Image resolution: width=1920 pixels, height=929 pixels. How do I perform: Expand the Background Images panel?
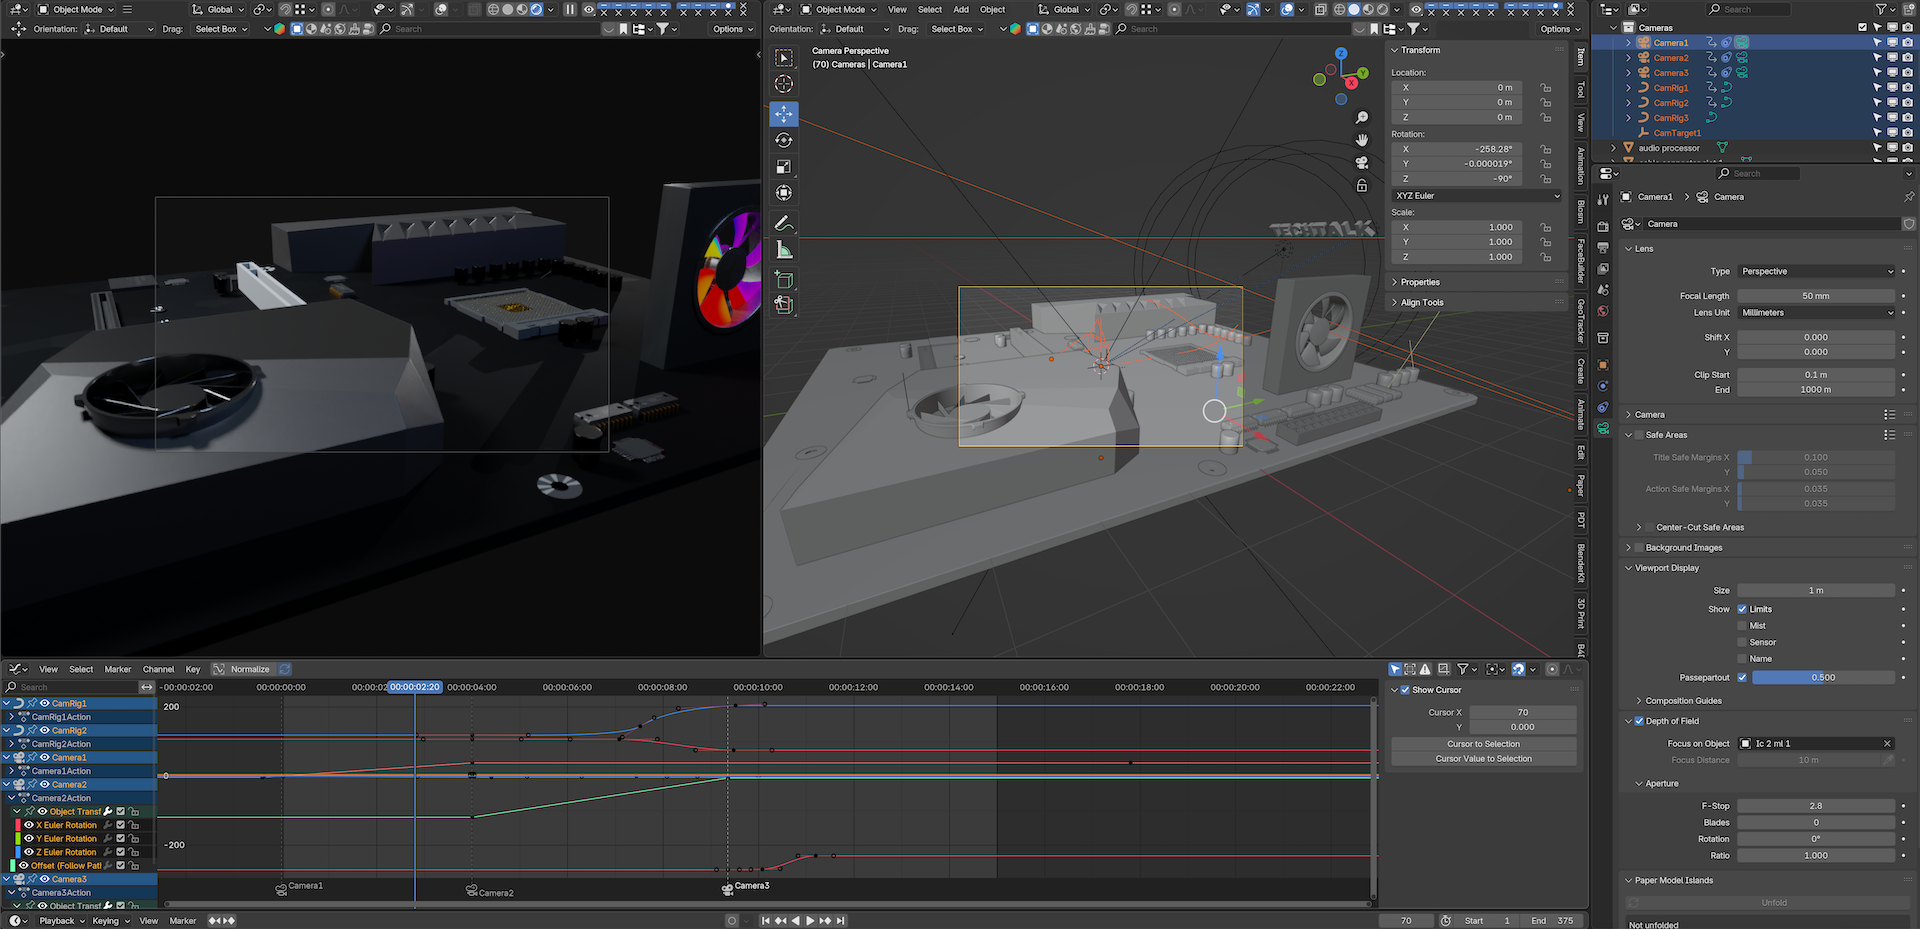(x=1629, y=548)
